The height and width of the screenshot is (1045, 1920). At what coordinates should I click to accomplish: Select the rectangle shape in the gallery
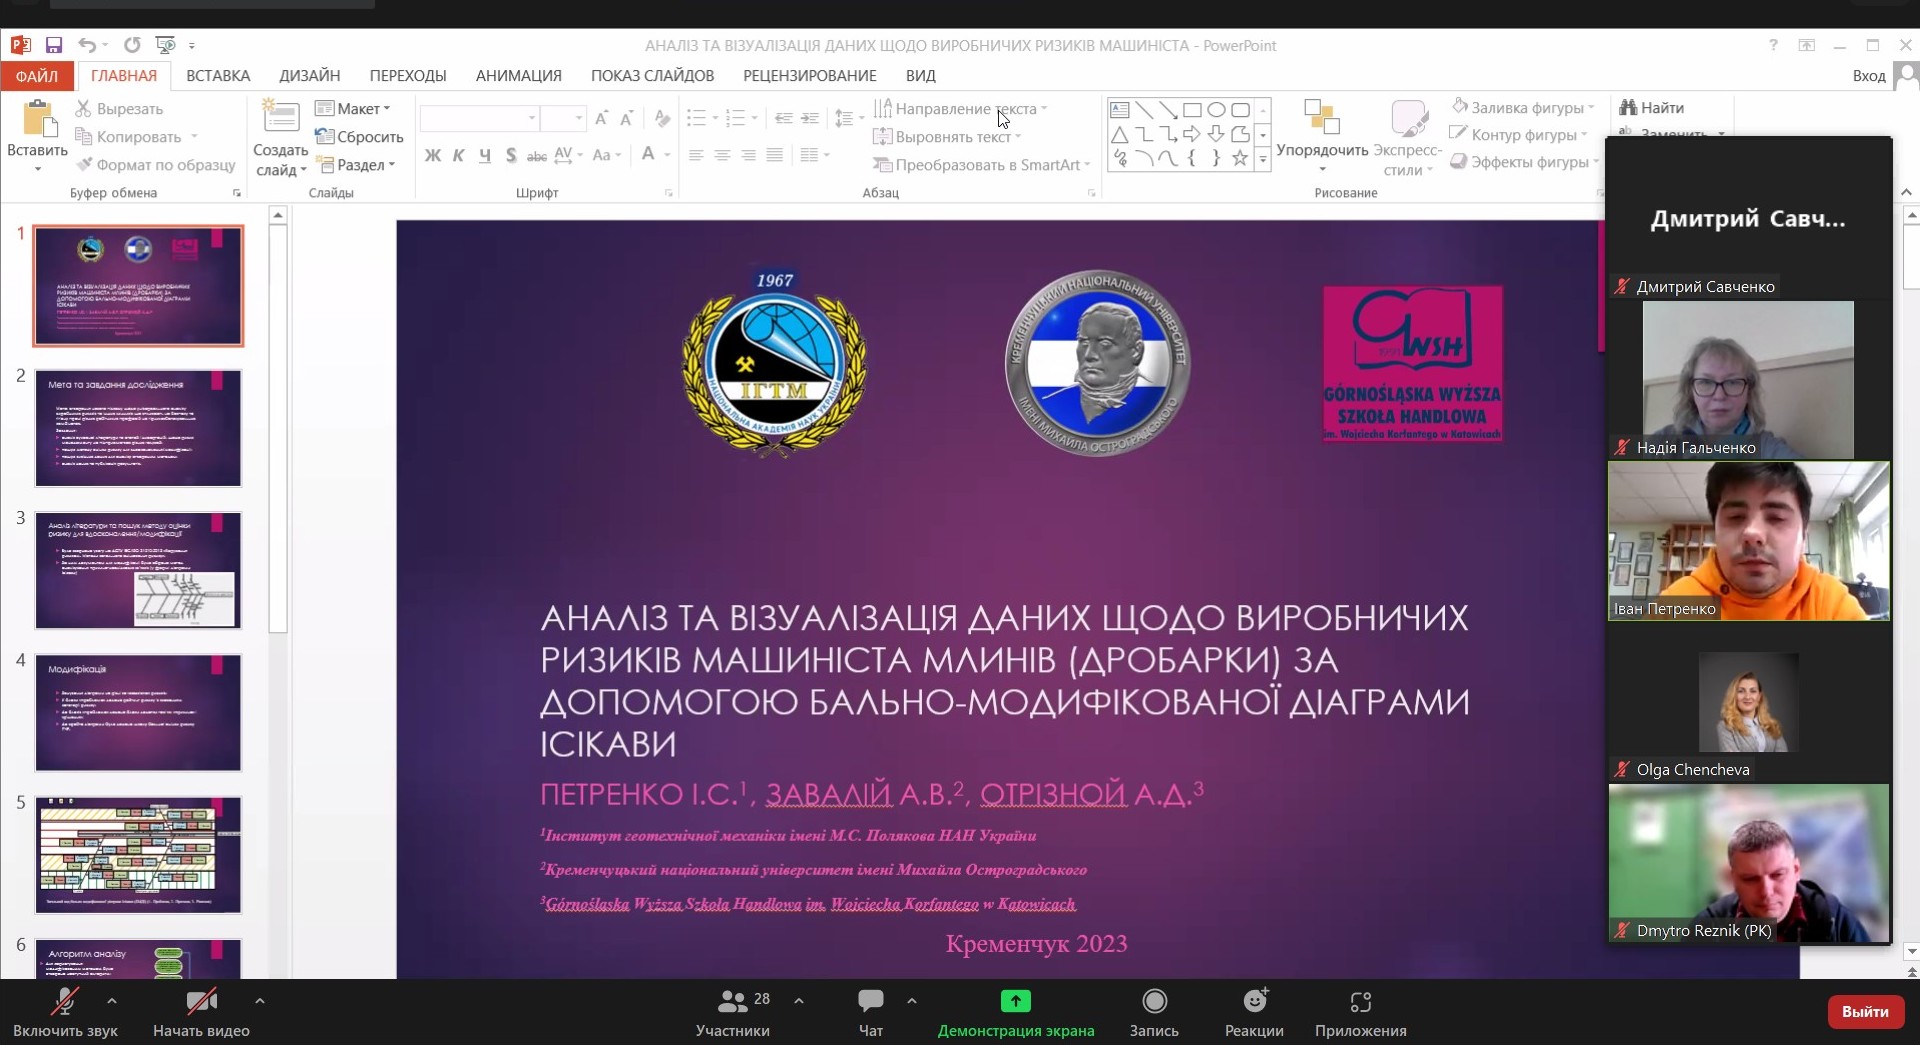pyautogui.click(x=1192, y=110)
